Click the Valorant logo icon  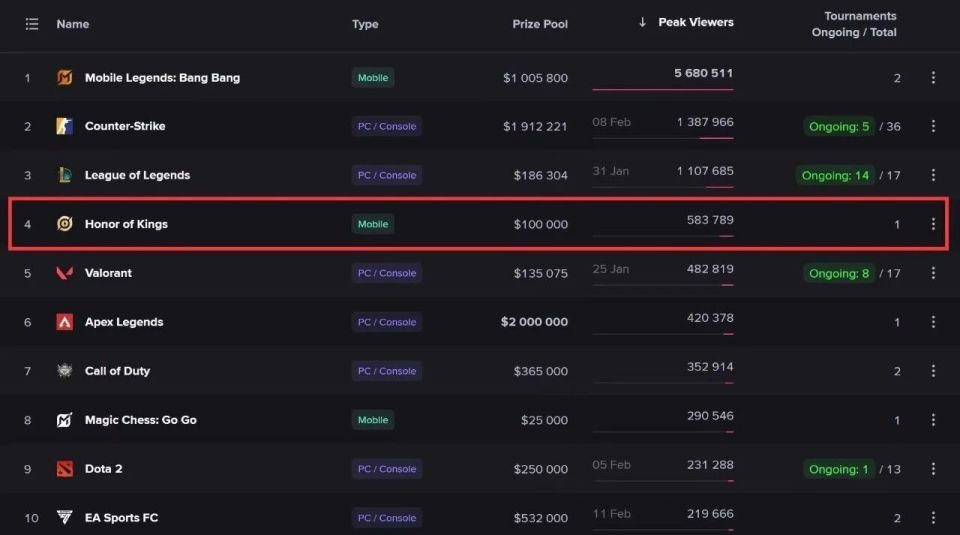(65, 273)
